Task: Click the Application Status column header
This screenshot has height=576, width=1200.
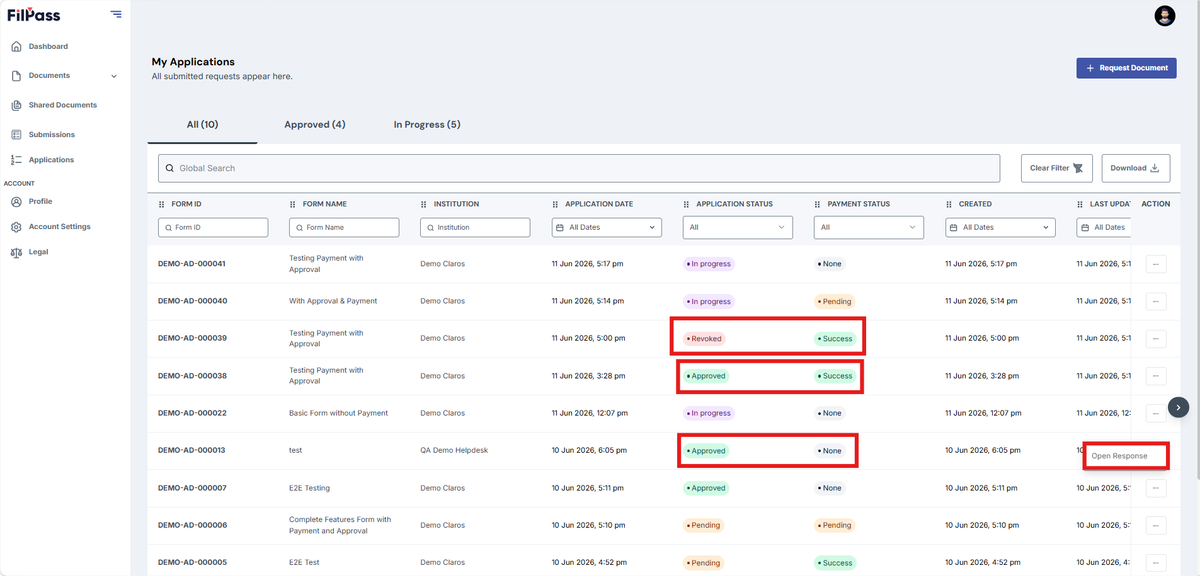Action: tap(734, 204)
